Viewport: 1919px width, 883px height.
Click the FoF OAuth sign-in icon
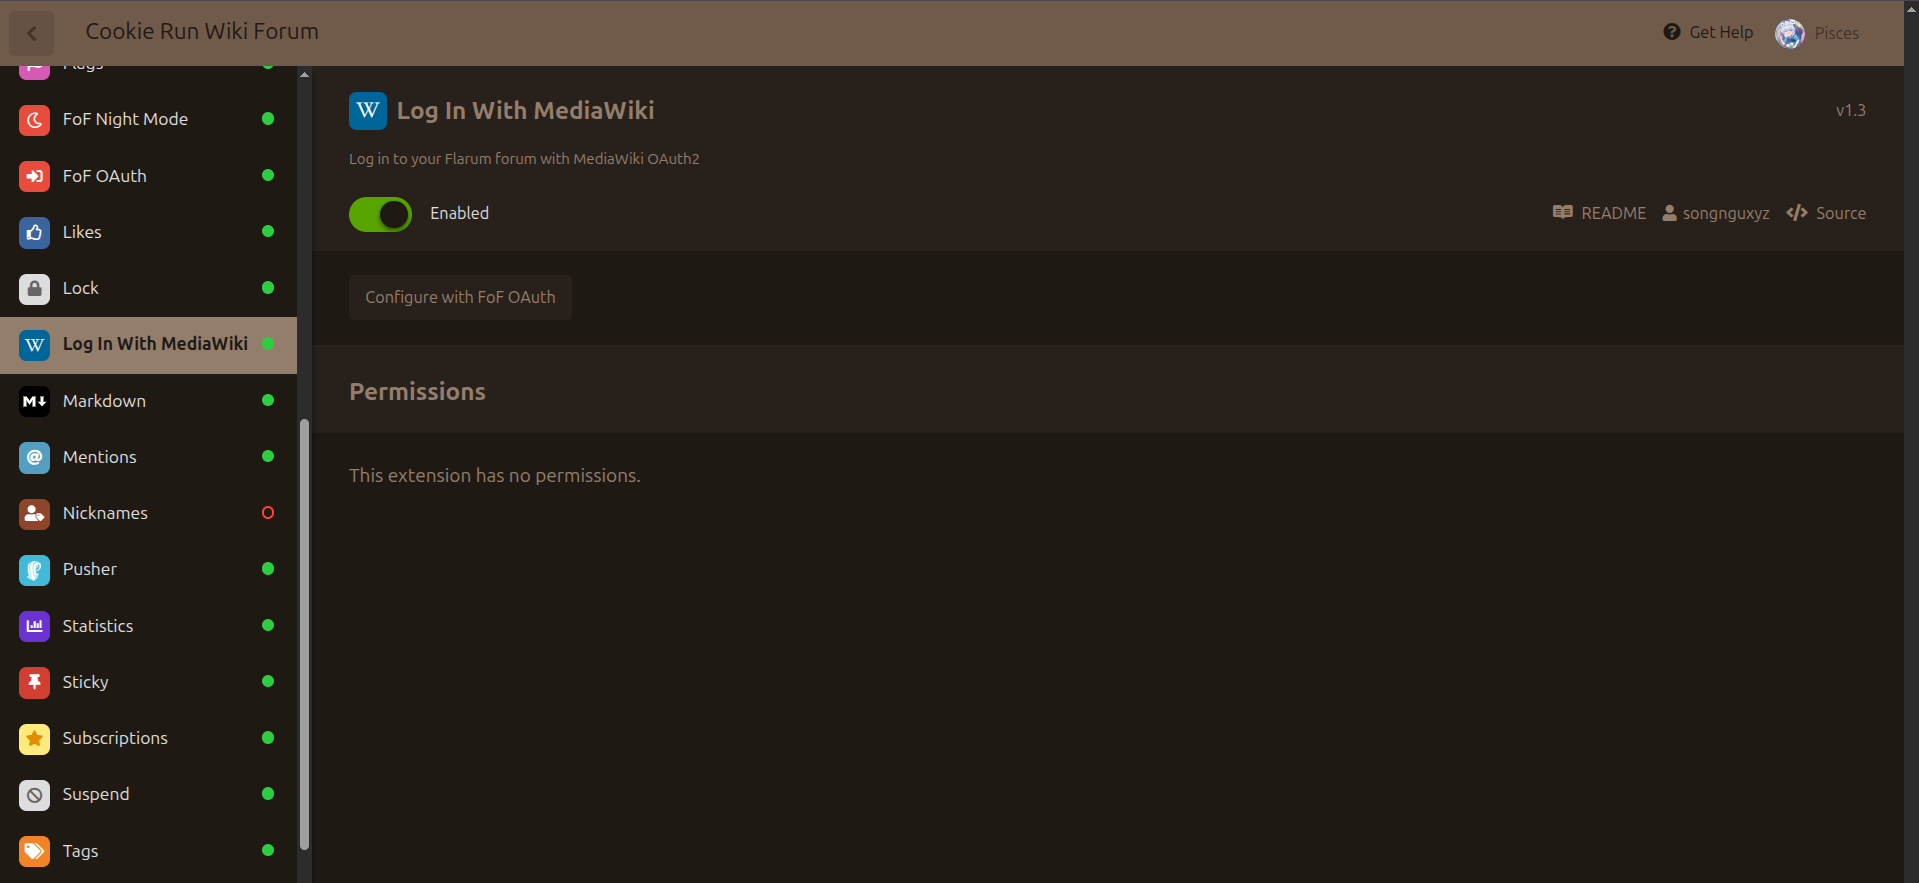click(x=34, y=176)
